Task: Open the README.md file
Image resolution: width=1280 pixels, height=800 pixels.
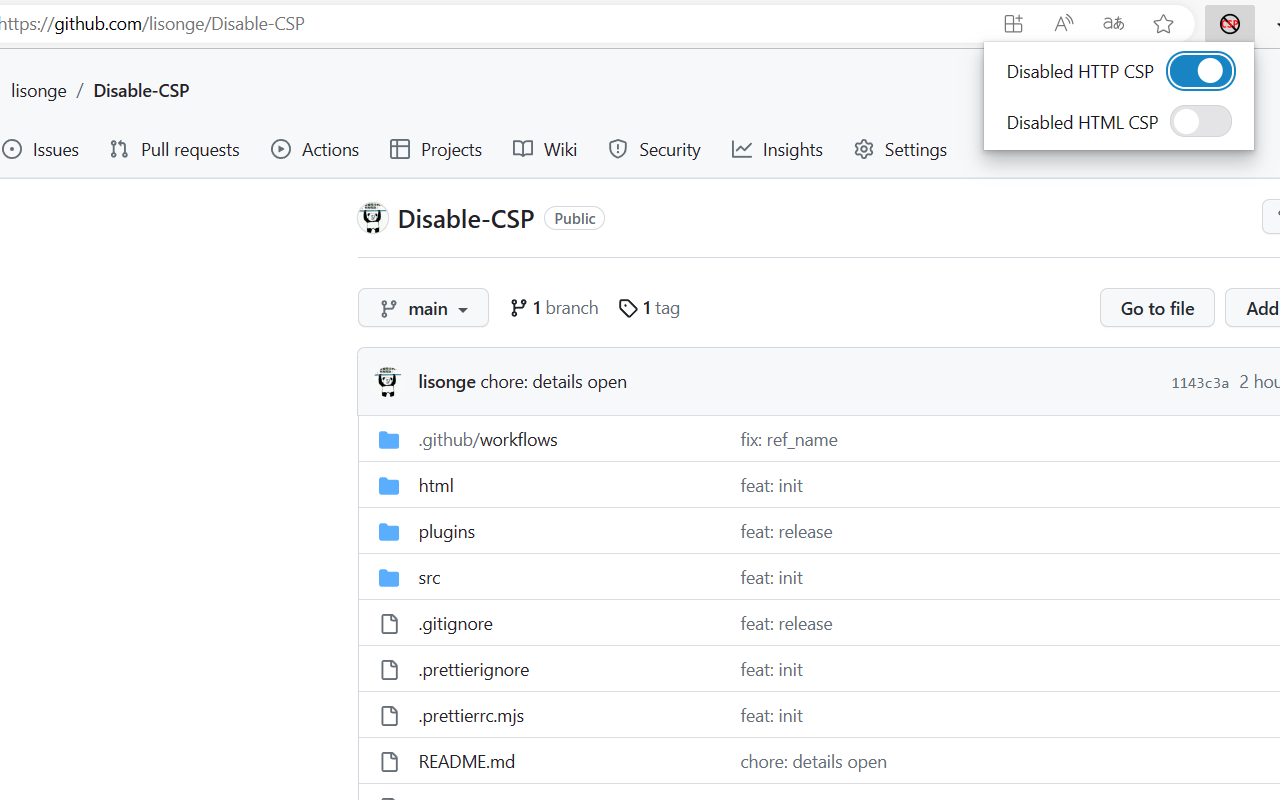Action: (x=467, y=761)
